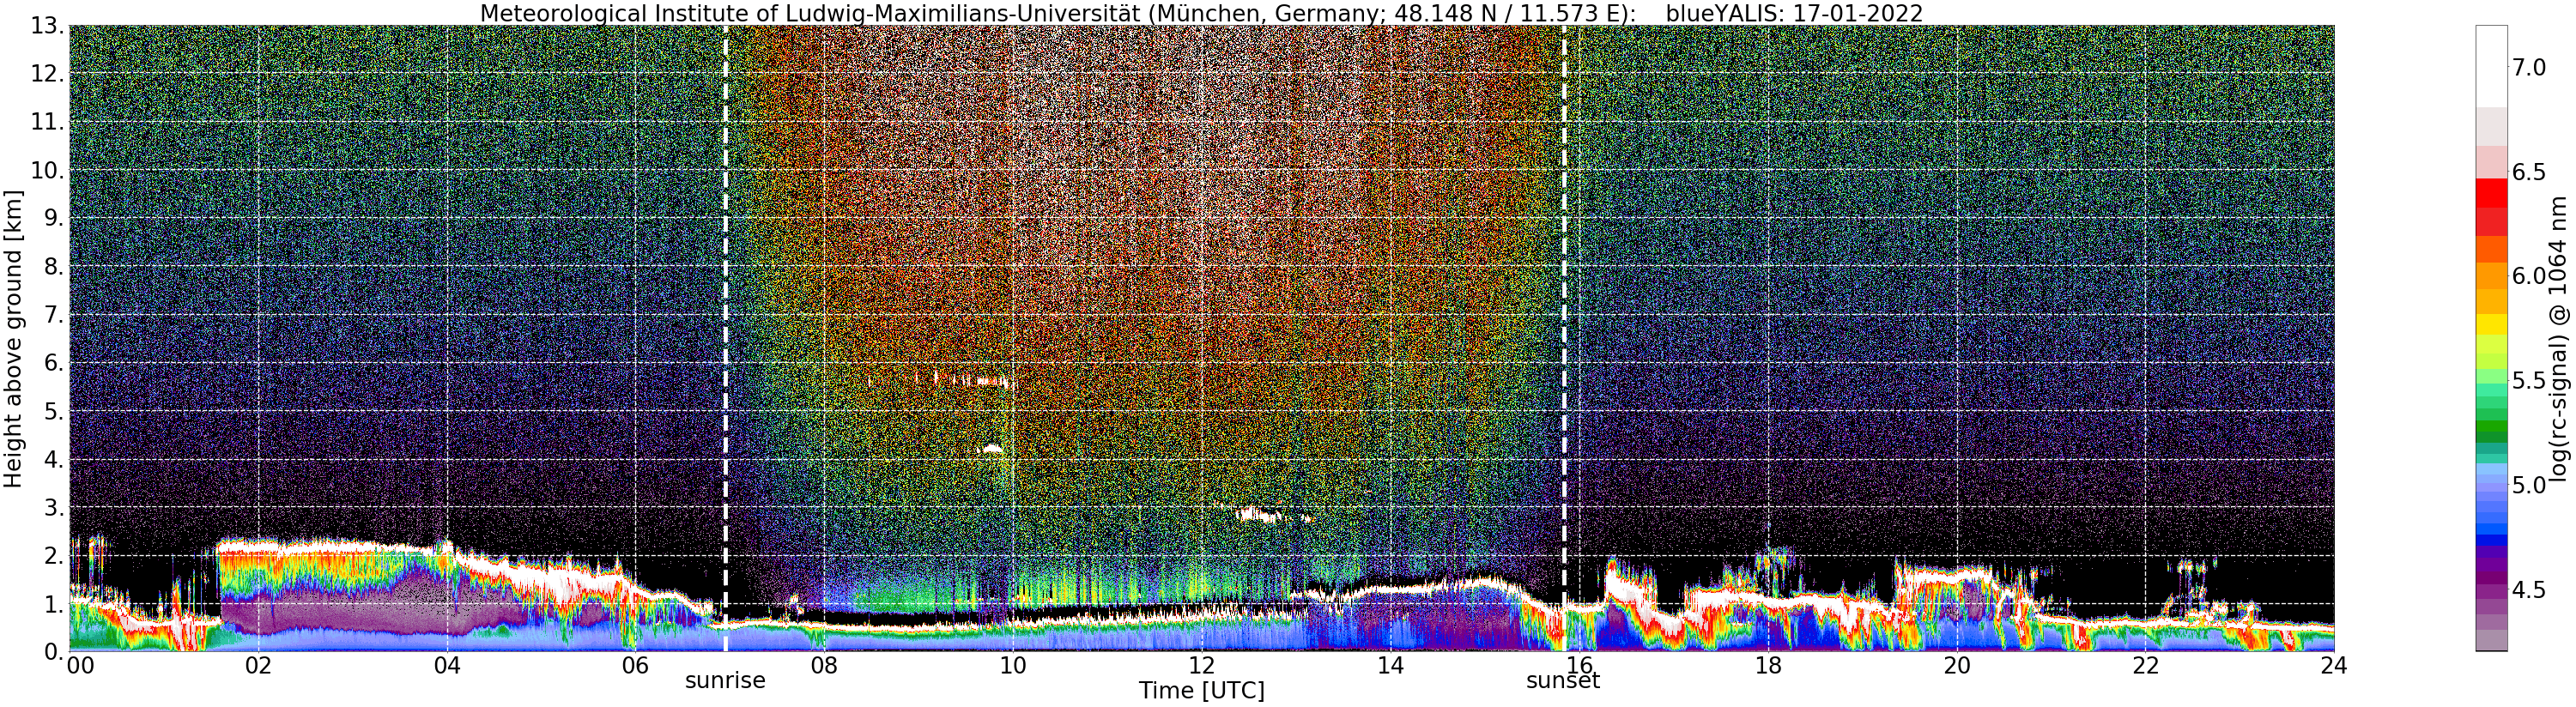Click the colorbar tick label 7.0
This screenshot has width=2576, height=707.
click(x=2530, y=67)
